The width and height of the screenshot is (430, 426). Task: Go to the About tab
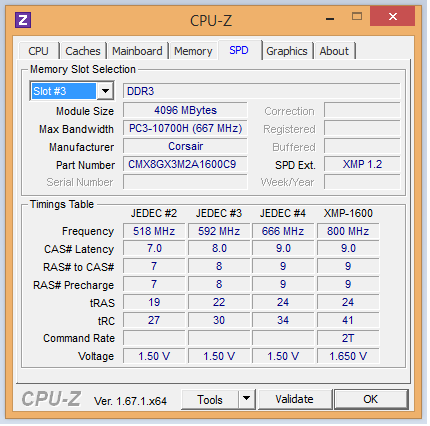point(334,51)
